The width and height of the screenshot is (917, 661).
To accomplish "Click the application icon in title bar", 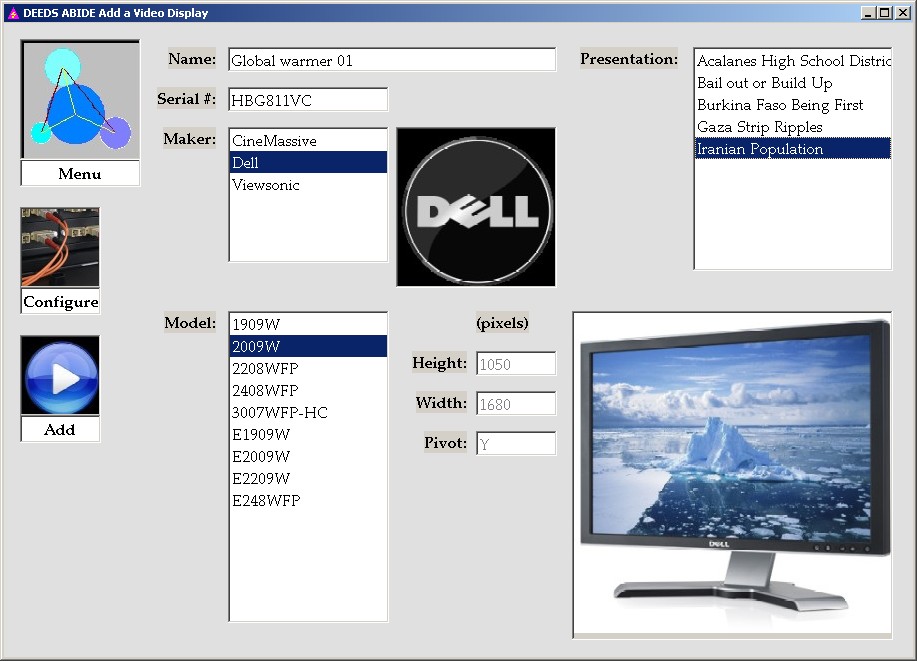I will (12, 13).
